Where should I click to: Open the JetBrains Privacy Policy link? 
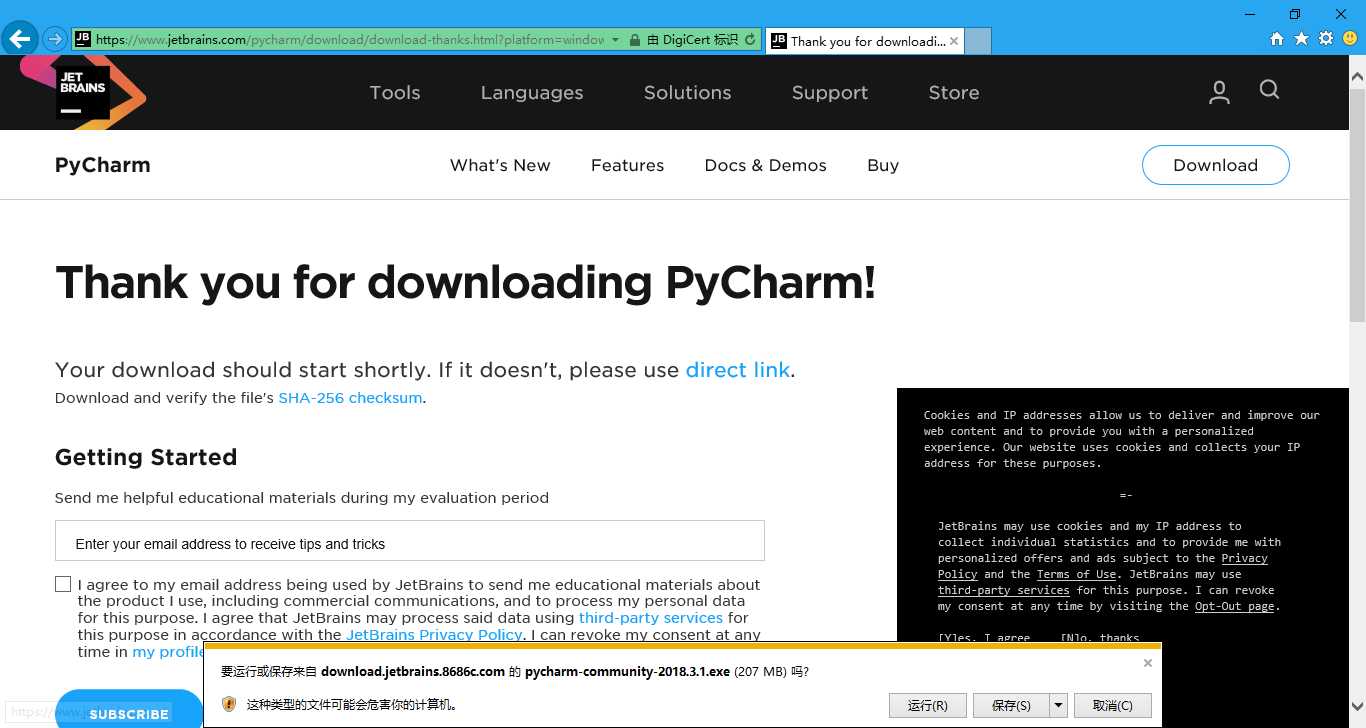(434, 635)
